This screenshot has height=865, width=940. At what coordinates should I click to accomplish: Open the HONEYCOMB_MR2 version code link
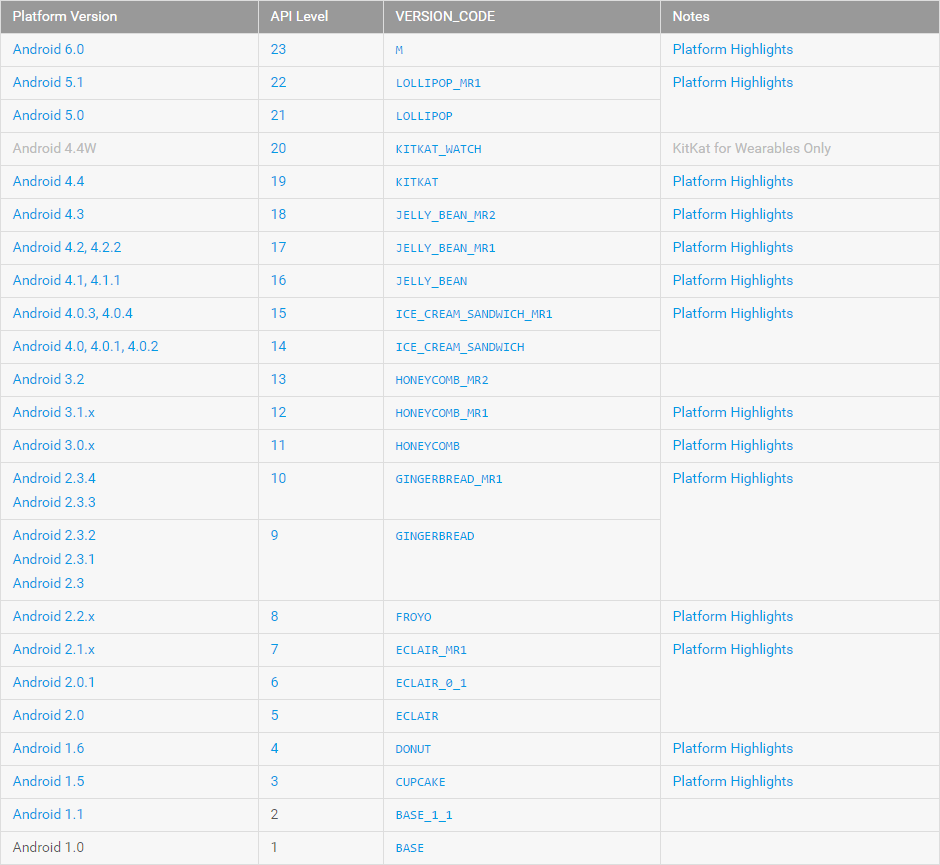[x=442, y=380]
